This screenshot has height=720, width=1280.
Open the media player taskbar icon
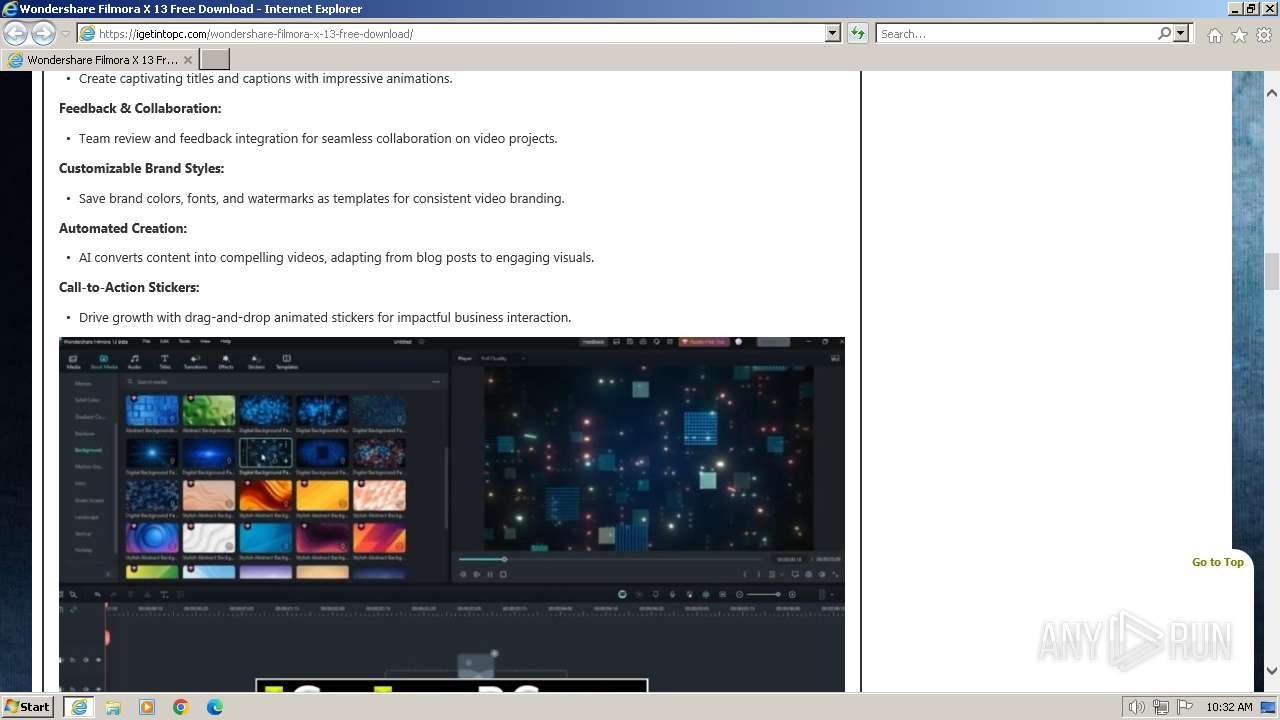coord(147,707)
